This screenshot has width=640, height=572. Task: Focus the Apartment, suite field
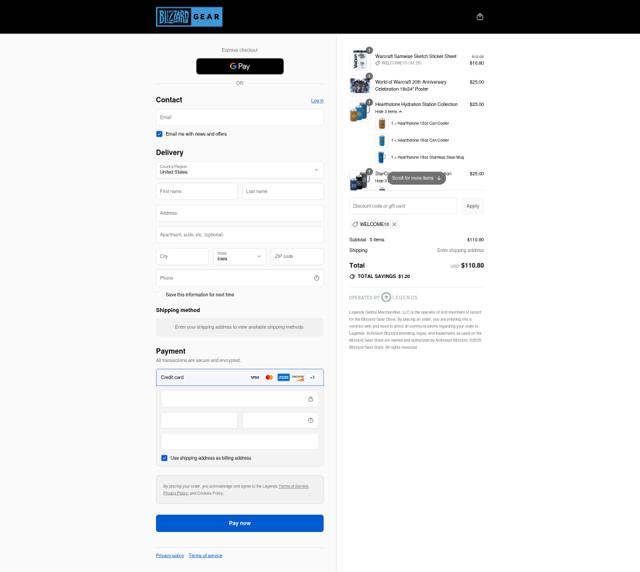[x=240, y=235]
